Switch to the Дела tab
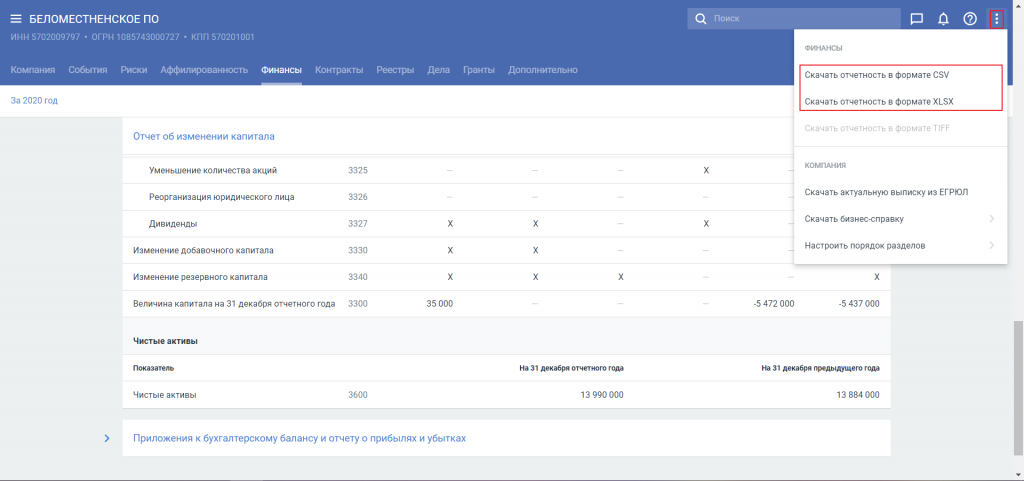1024x481 pixels. (439, 70)
